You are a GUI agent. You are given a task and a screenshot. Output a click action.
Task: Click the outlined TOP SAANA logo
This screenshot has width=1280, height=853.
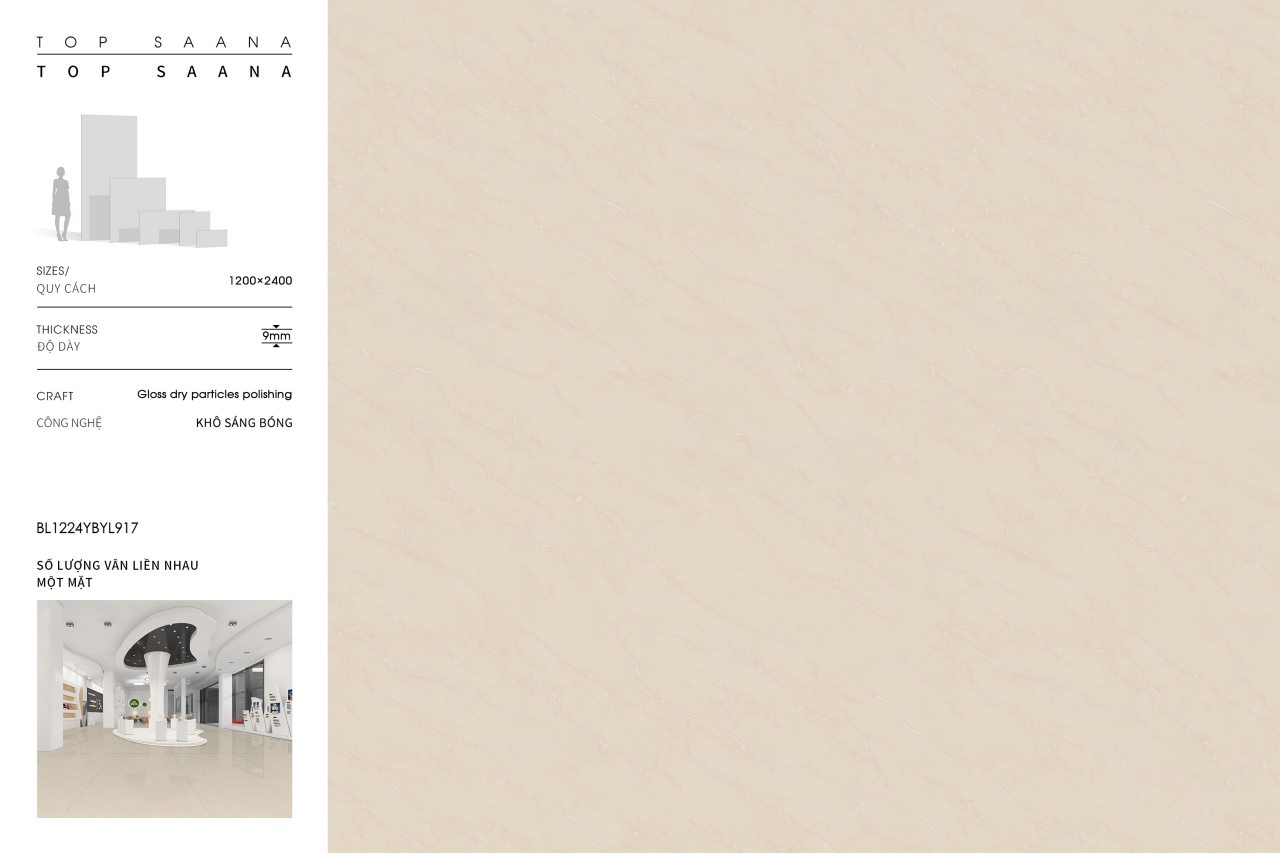[164, 42]
